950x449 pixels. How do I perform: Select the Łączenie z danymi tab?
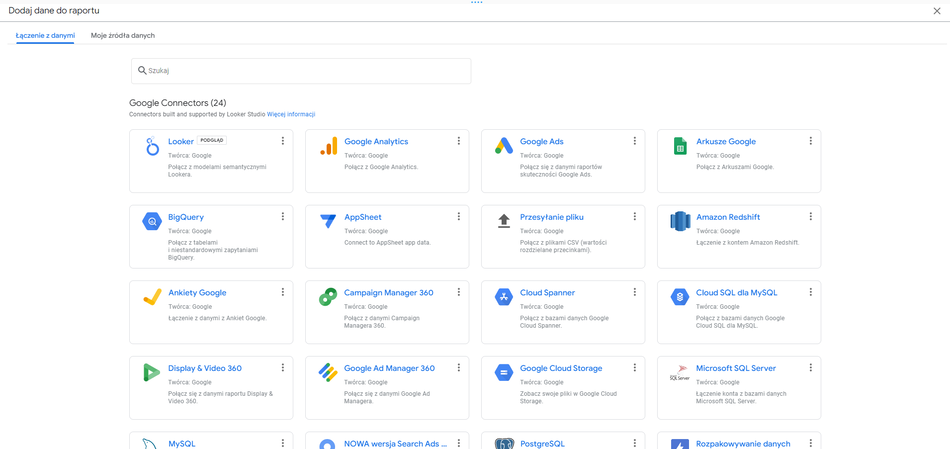coord(45,35)
